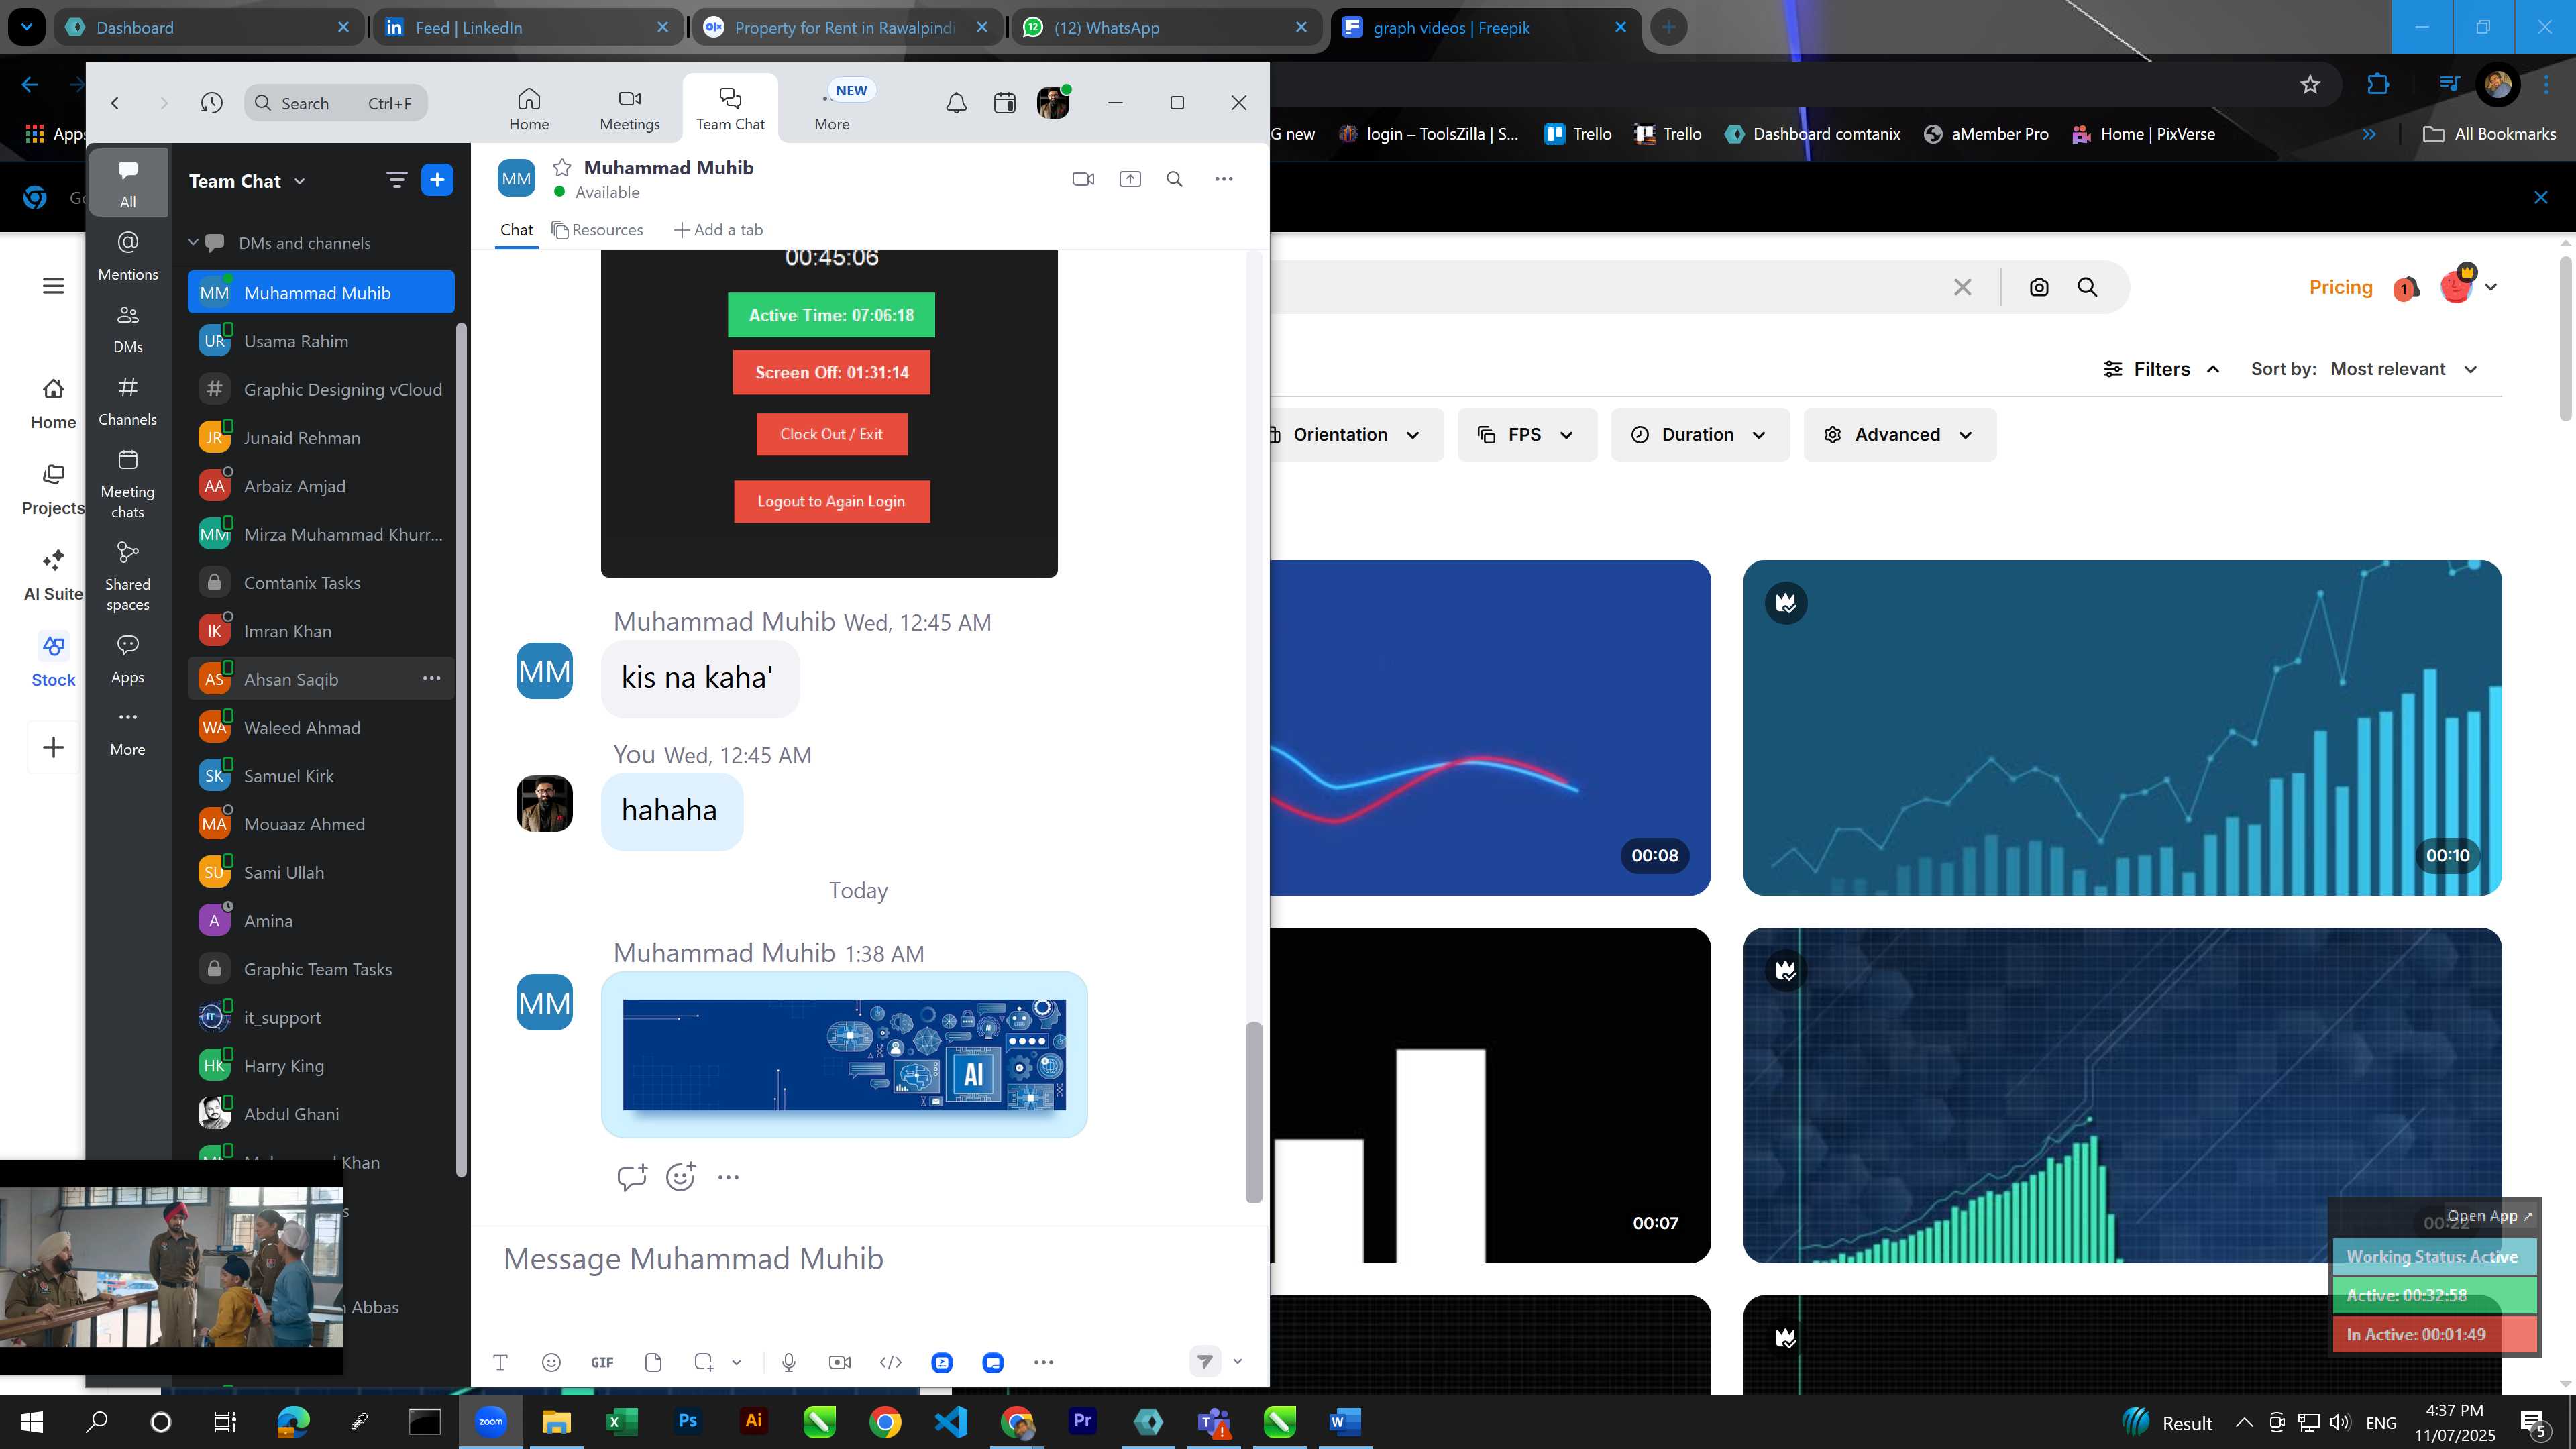Open more options in chat header
2576x1449 pixels.
pyautogui.click(x=1224, y=179)
